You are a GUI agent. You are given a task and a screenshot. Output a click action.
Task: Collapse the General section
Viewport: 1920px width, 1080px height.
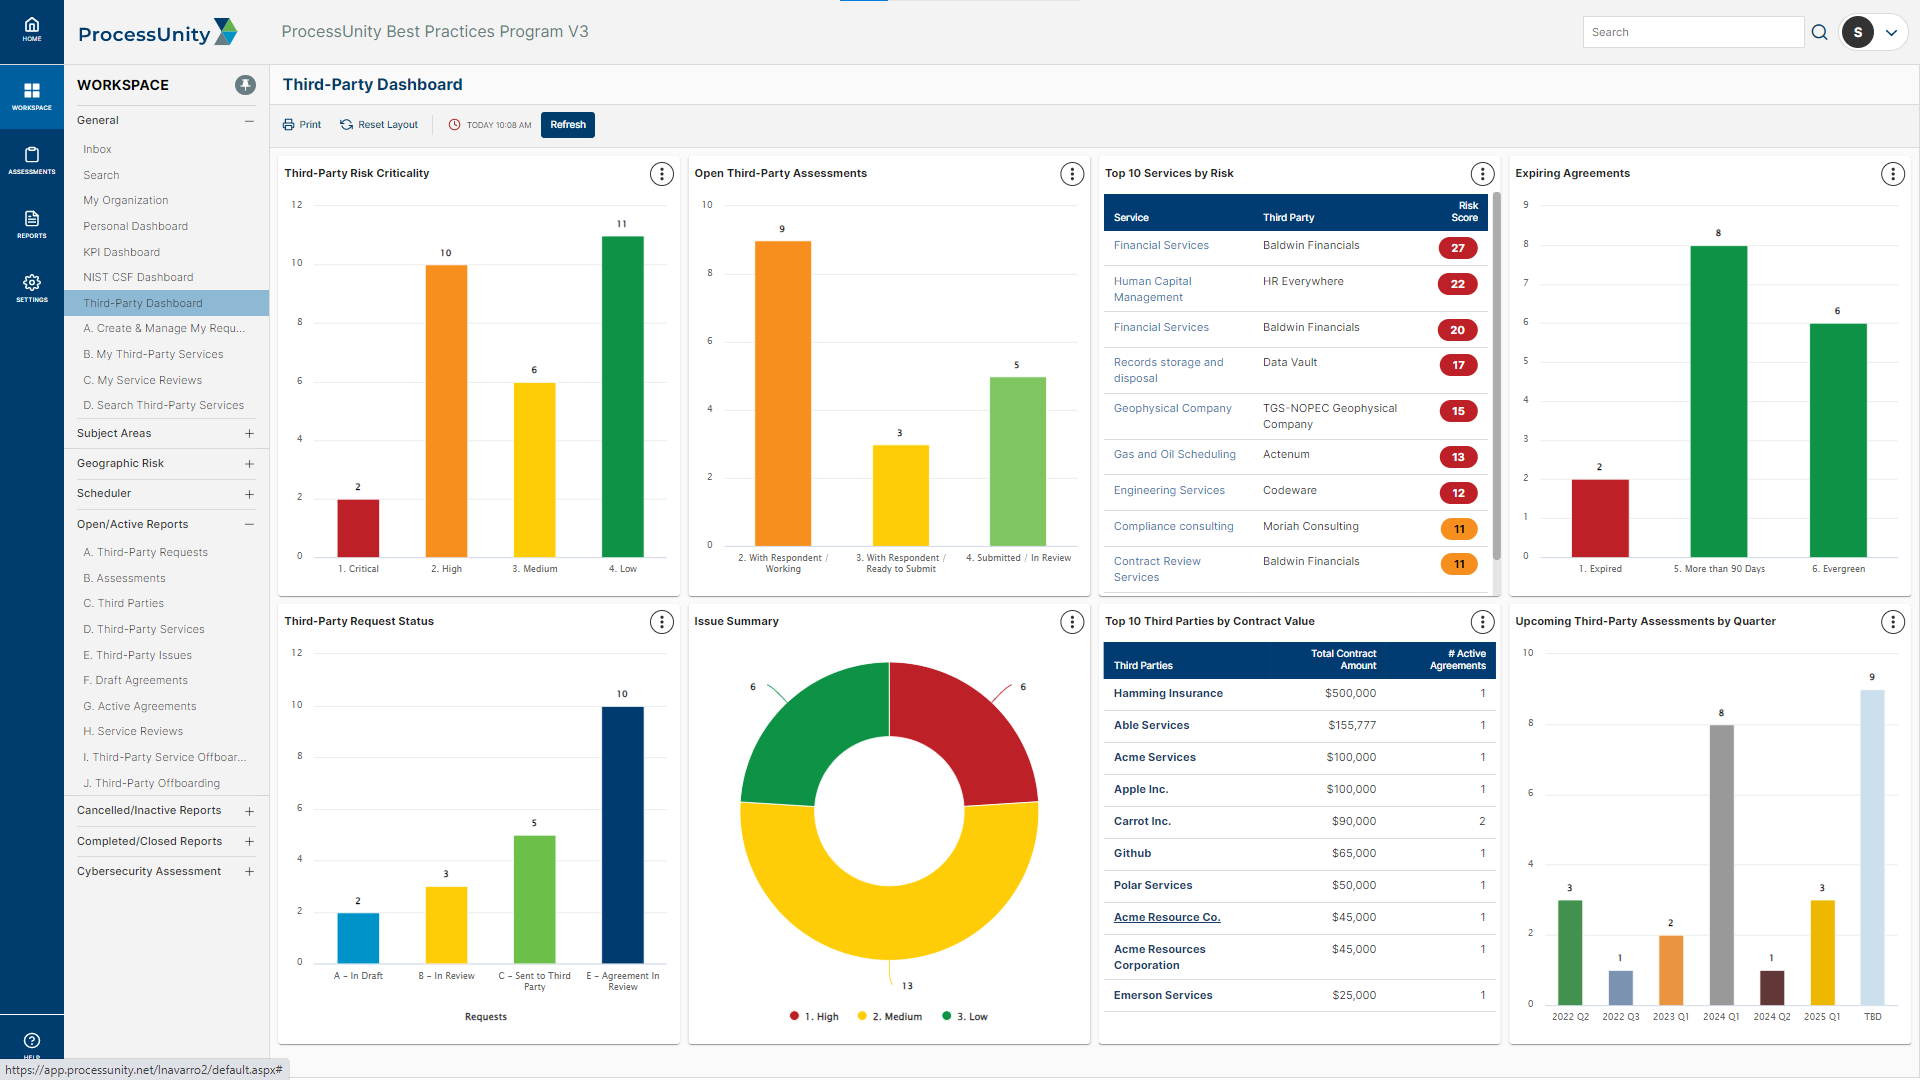(x=249, y=121)
